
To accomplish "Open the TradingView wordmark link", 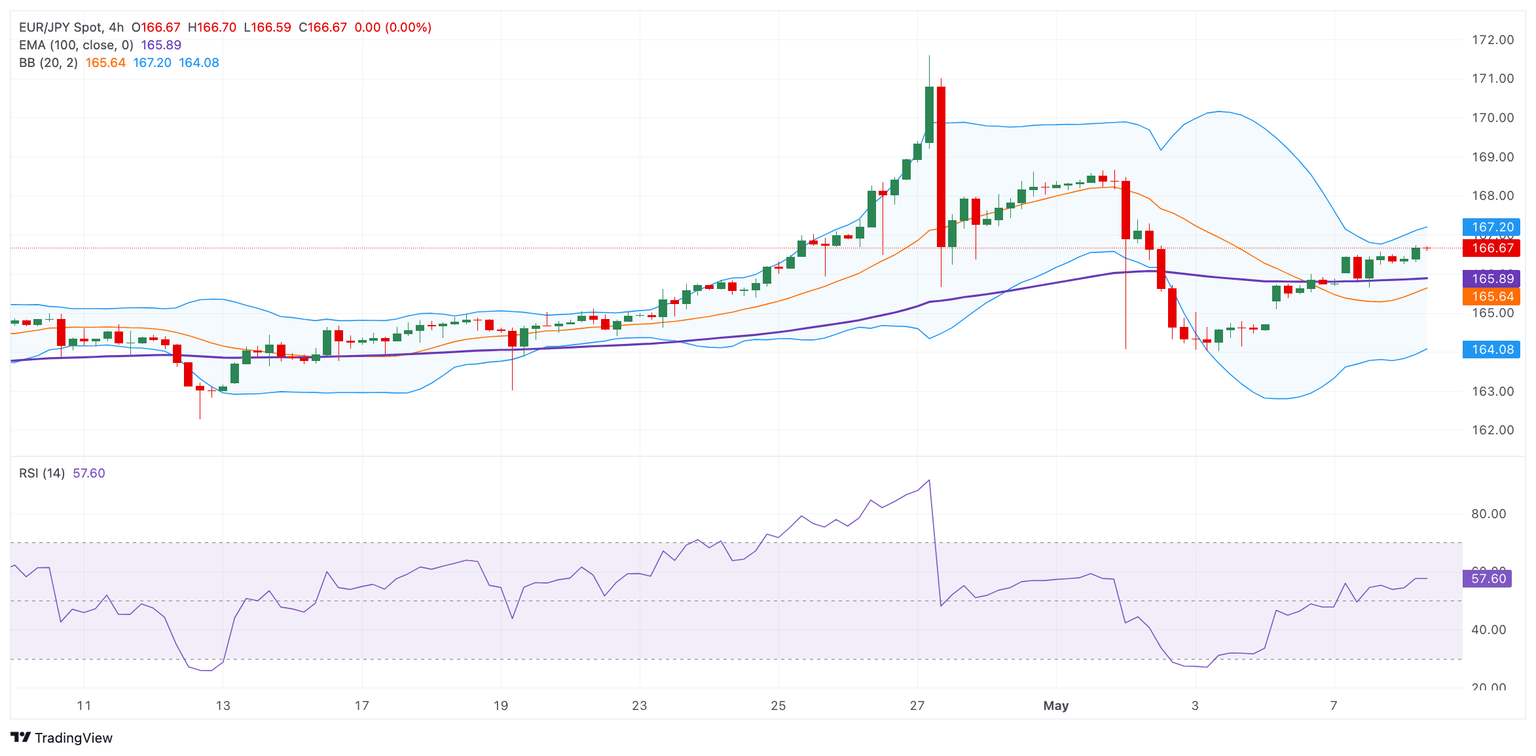I will coord(73,738).
